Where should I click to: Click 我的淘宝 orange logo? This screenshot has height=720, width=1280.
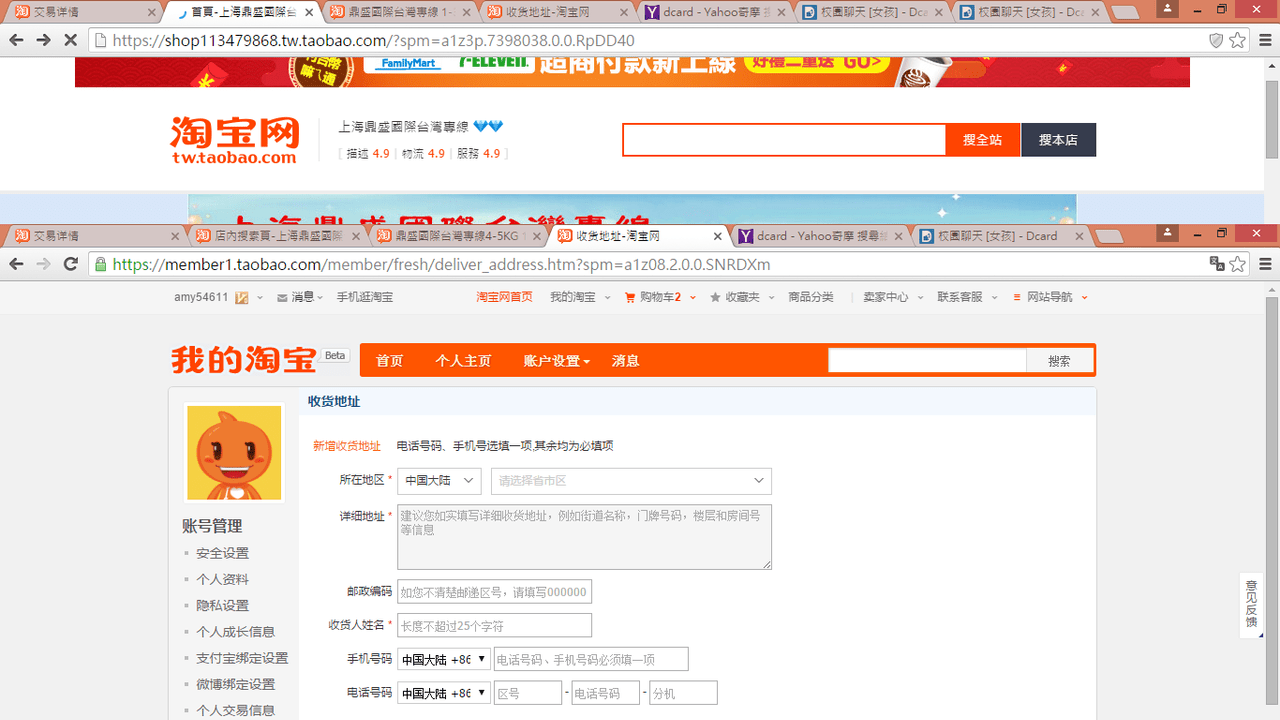(243, 360)
